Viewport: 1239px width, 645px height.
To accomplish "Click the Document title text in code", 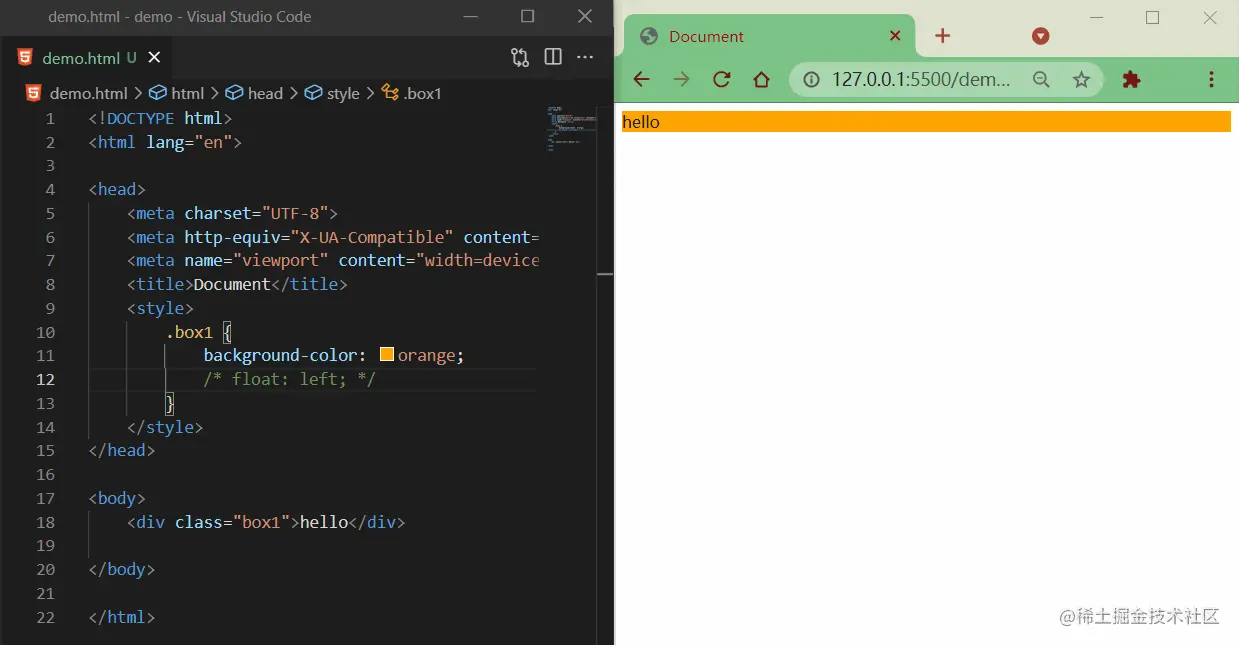I will pyautogui.click(x=232, y=284).
